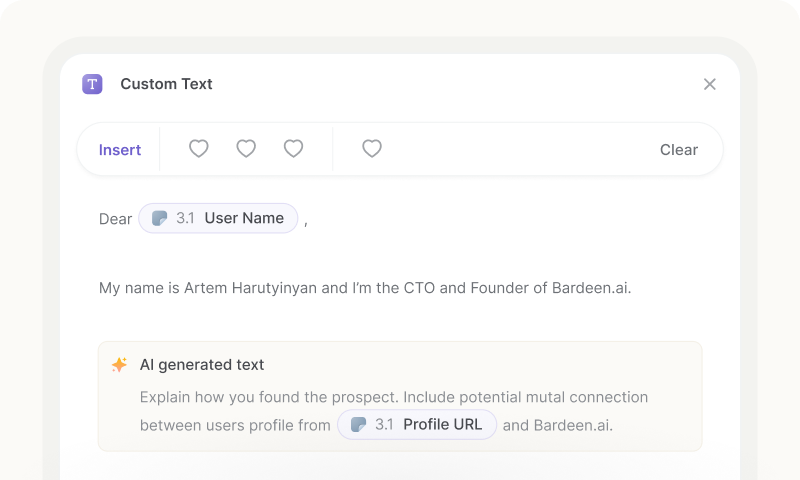Viewport: 800px width, 480px height.
Task: Click the "Dear" greeting text
Action: pos(115,219)
